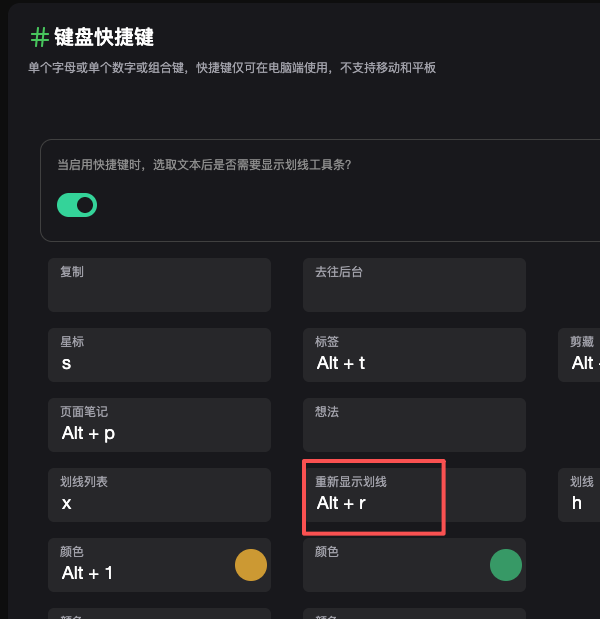The image size is (600, 619).
Task: Click the empty 颜色 field left of green swatch
Action: click(395, 570)
